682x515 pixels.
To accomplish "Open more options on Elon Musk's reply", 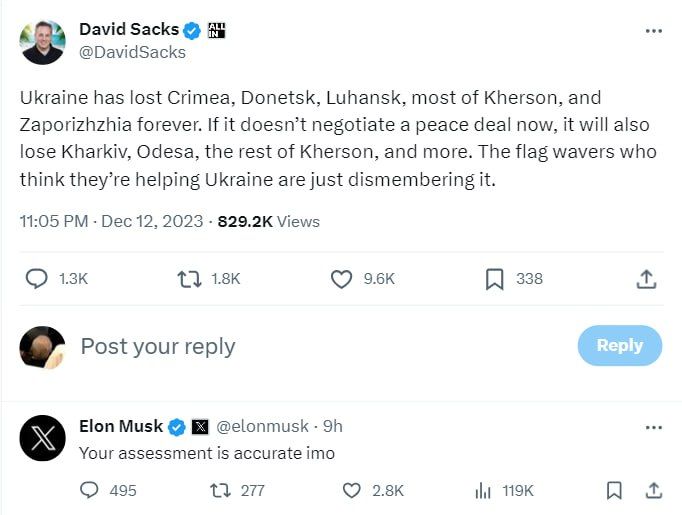I will tap(654, 427).
